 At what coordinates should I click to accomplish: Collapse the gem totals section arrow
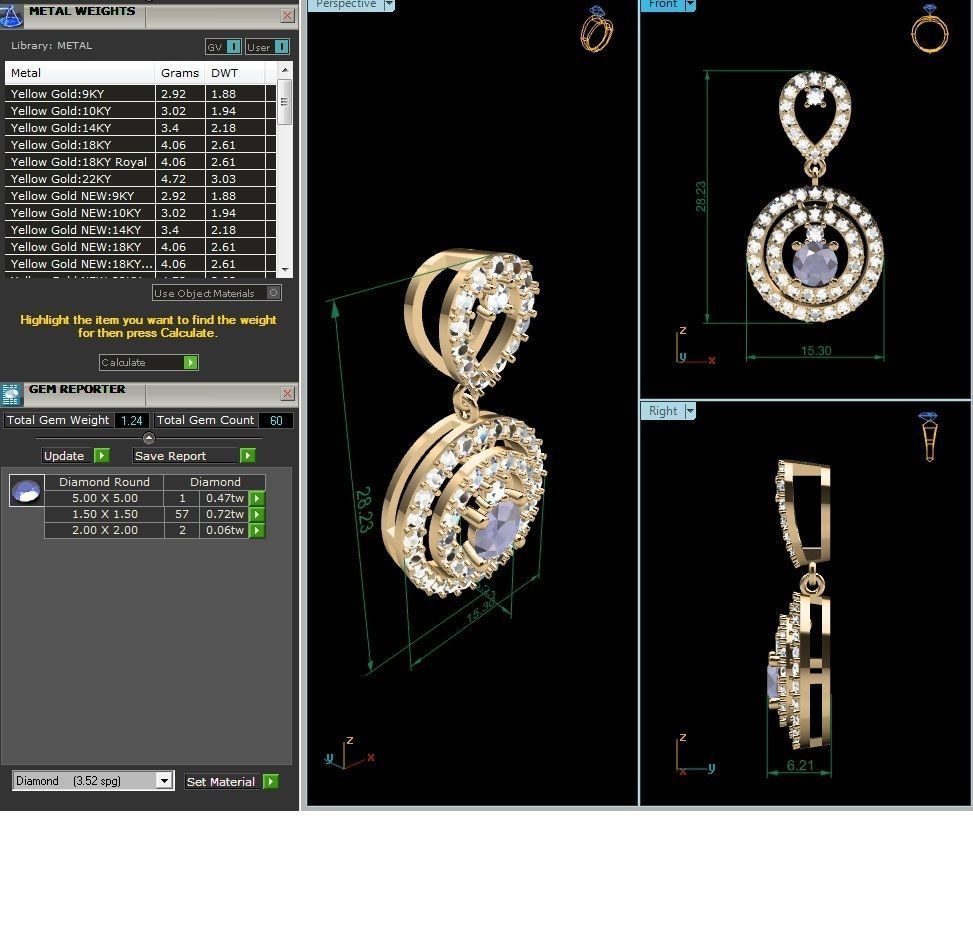coord(148,438)
